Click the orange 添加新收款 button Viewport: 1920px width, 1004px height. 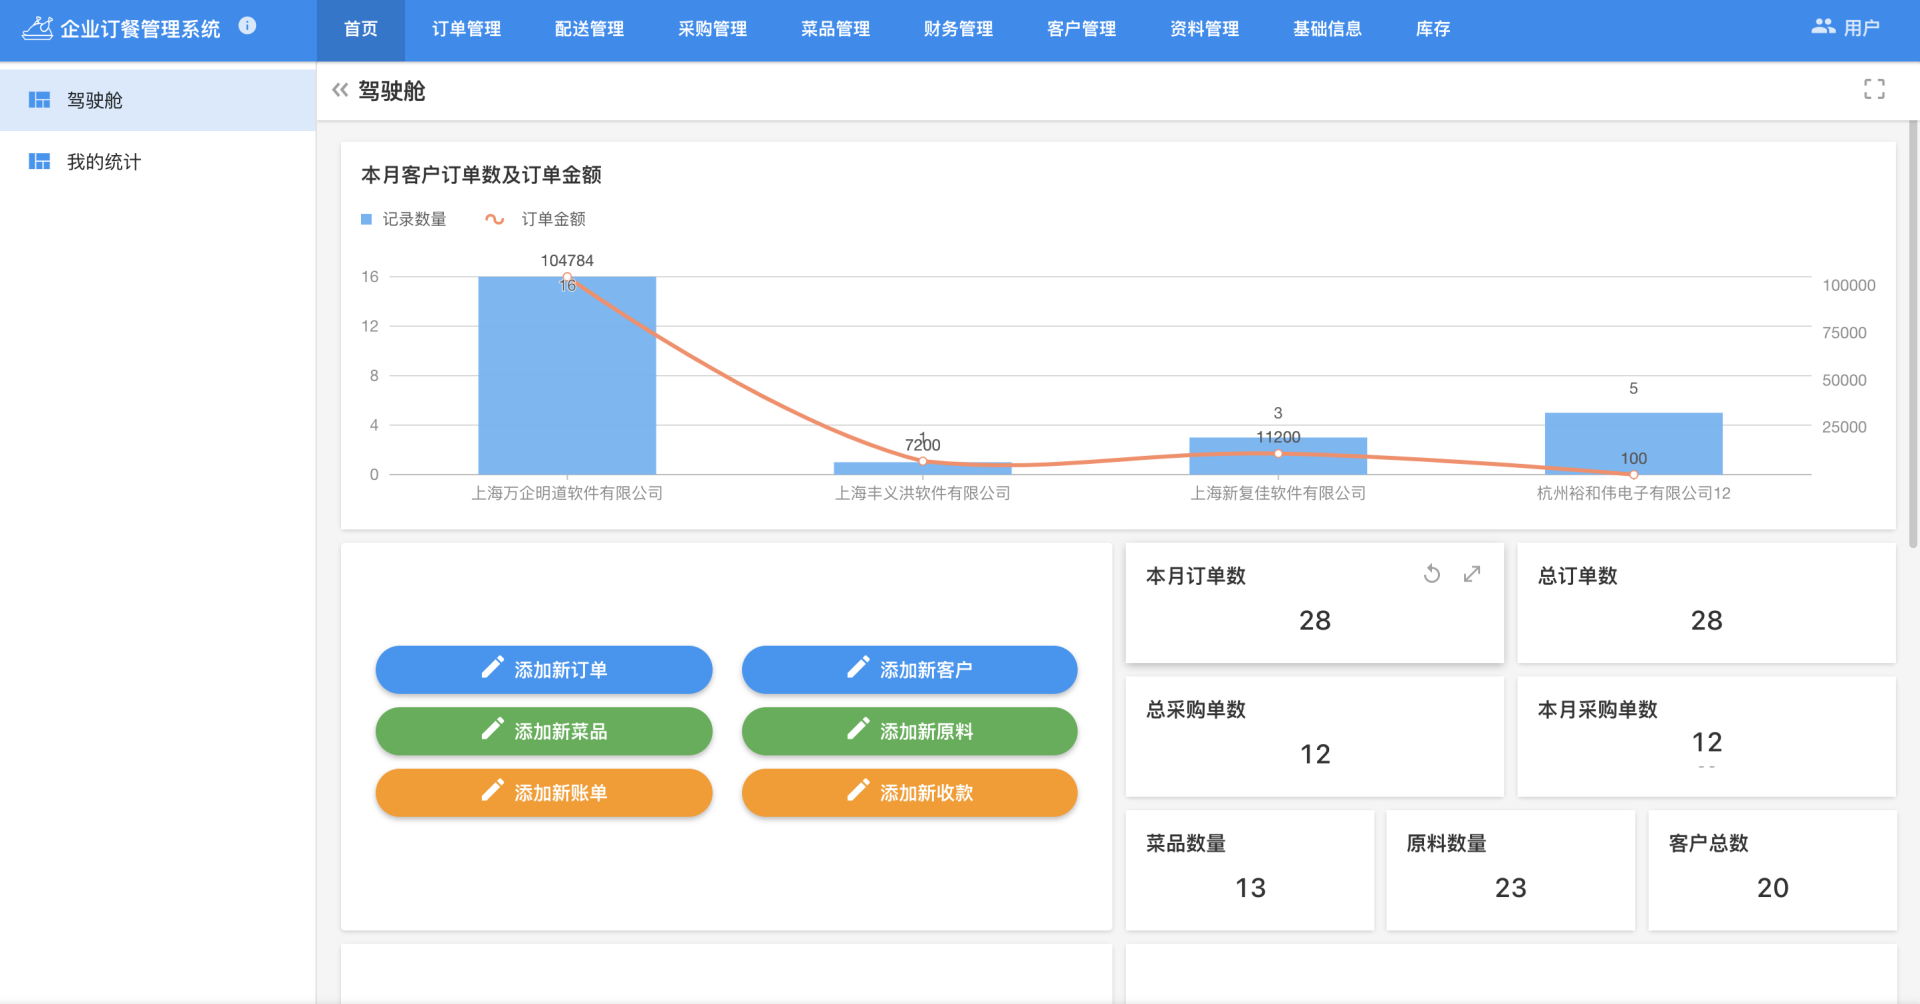(909, 793)
